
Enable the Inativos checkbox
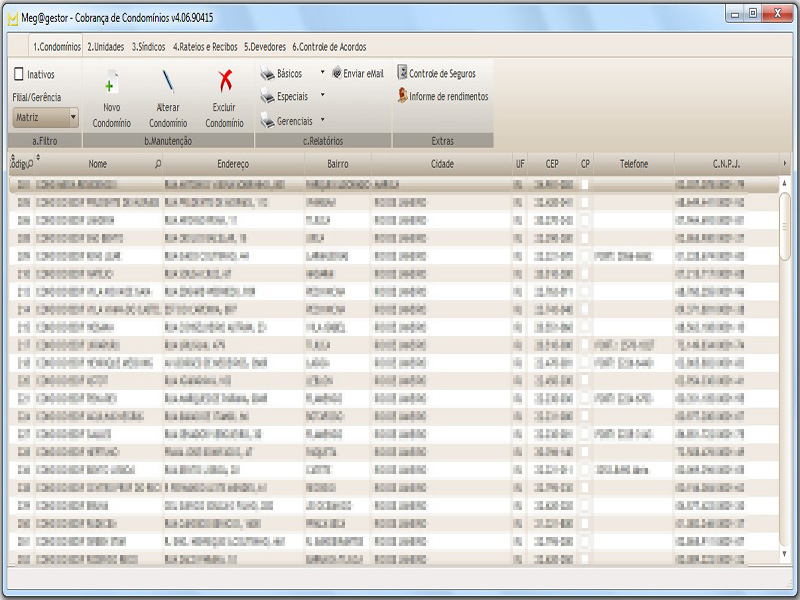pos(19,74)
